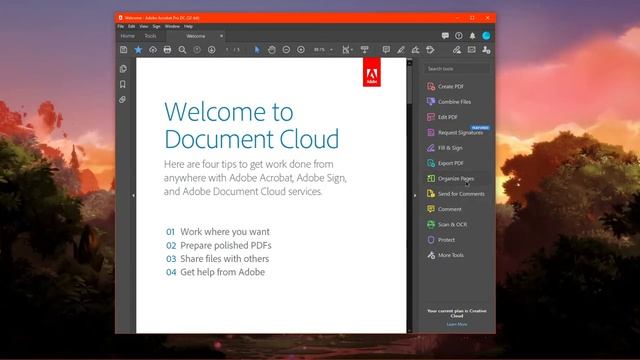Image resolution: width=640 pixels, height=360 pixels.
Task: Select the Hand pan tool
Action: click(x=271, y=50)
